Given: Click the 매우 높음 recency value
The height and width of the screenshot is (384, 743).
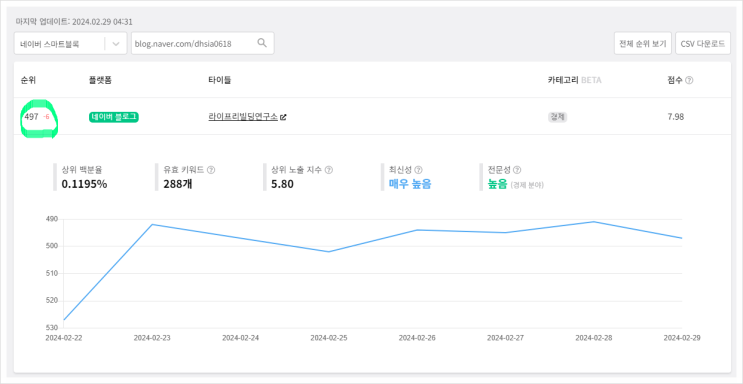Looking at the screenshot, I should [410, 184].
